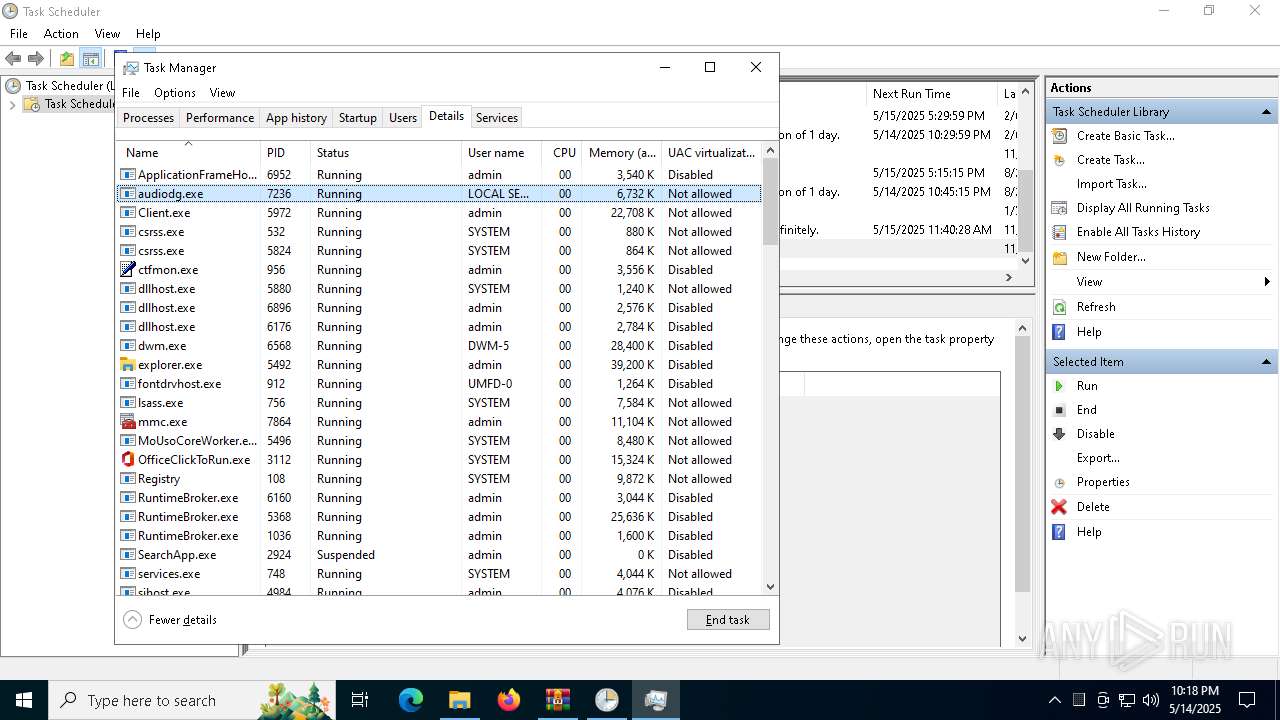
Task: Click Enable All Tasks History action
Action: pyautogui.click(x=1138, y=232)
